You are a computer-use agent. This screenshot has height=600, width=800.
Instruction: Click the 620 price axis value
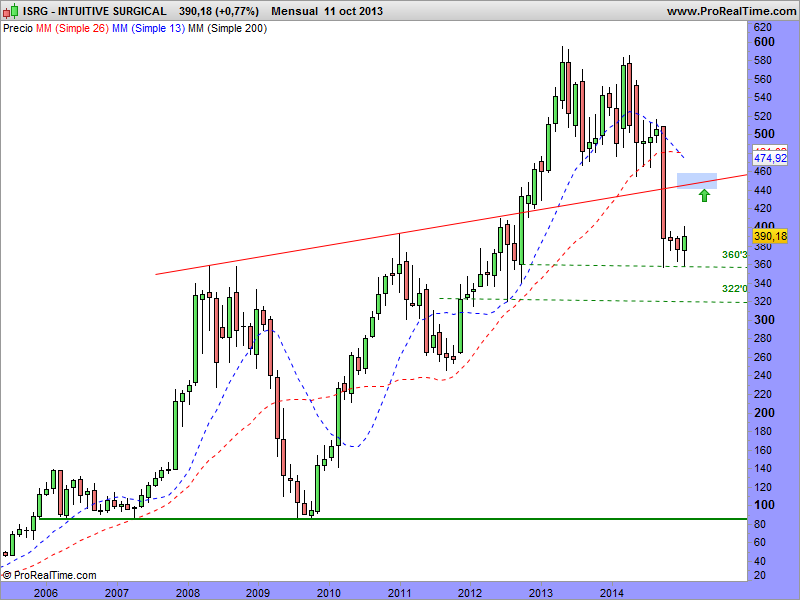tap(763, 27)
